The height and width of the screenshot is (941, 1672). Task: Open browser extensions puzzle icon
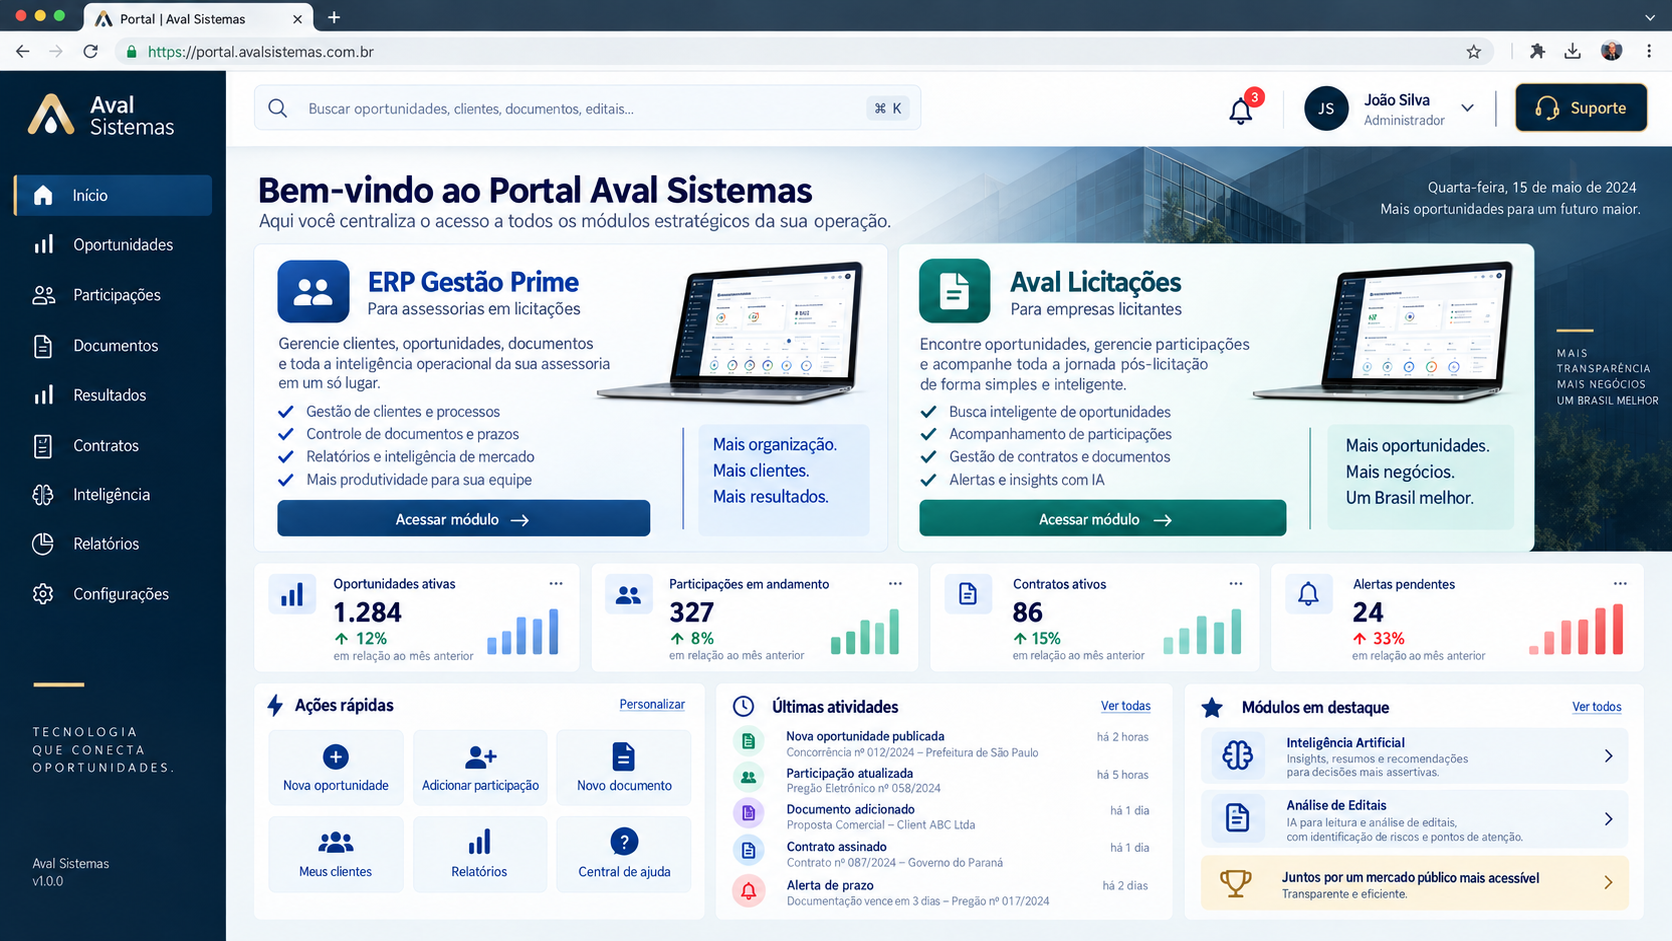pos(1537,51)
